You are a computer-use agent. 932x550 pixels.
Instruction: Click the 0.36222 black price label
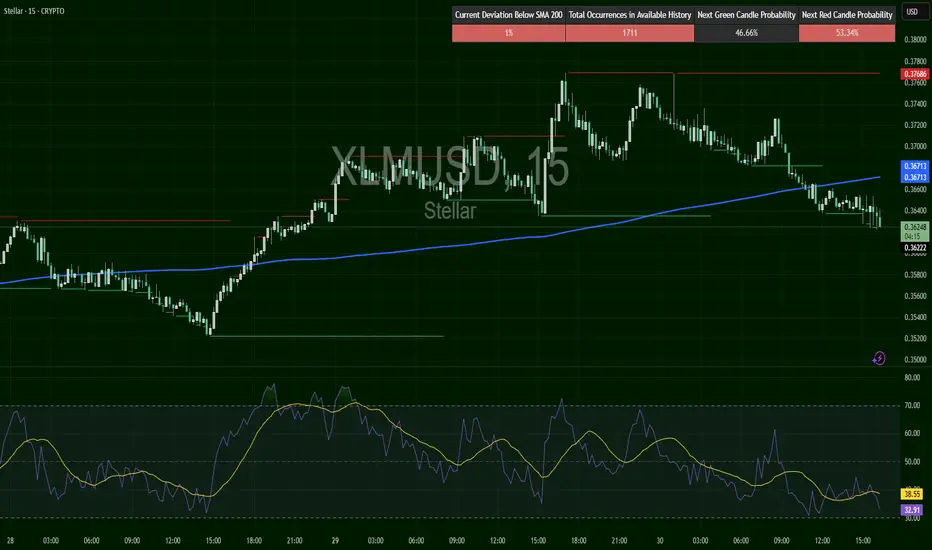915,248
